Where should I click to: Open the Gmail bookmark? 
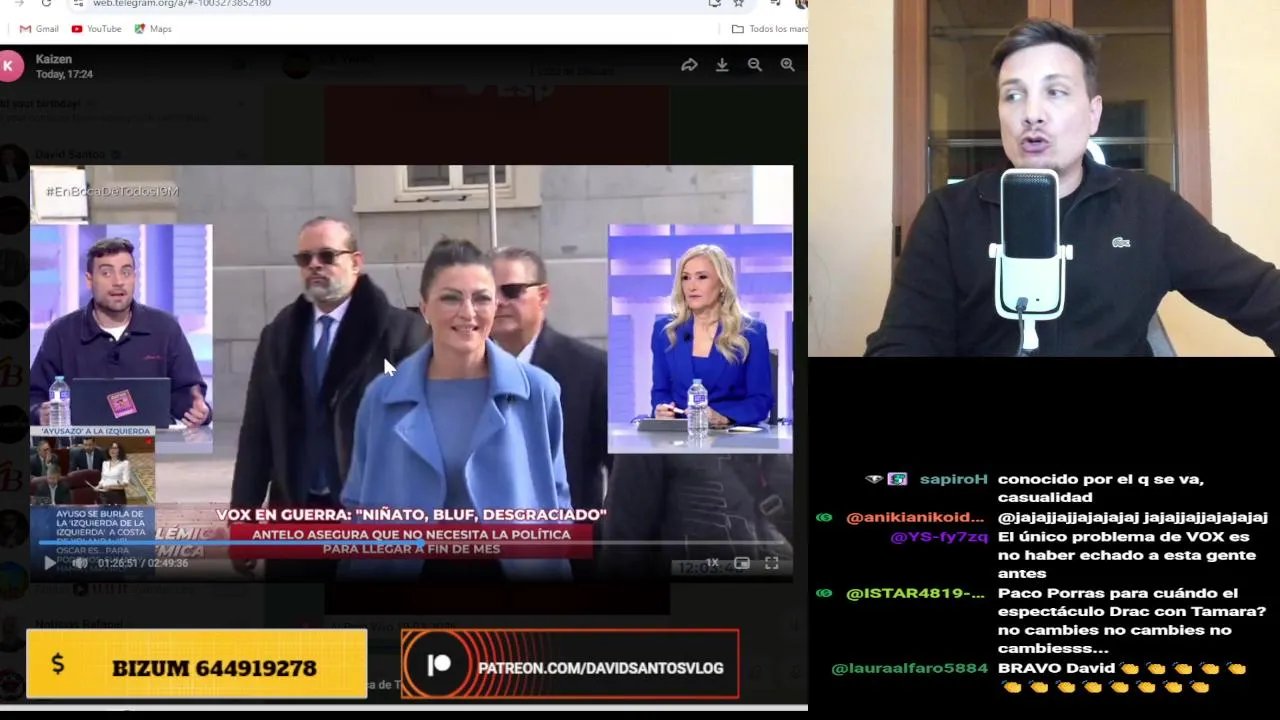point(39,29)
